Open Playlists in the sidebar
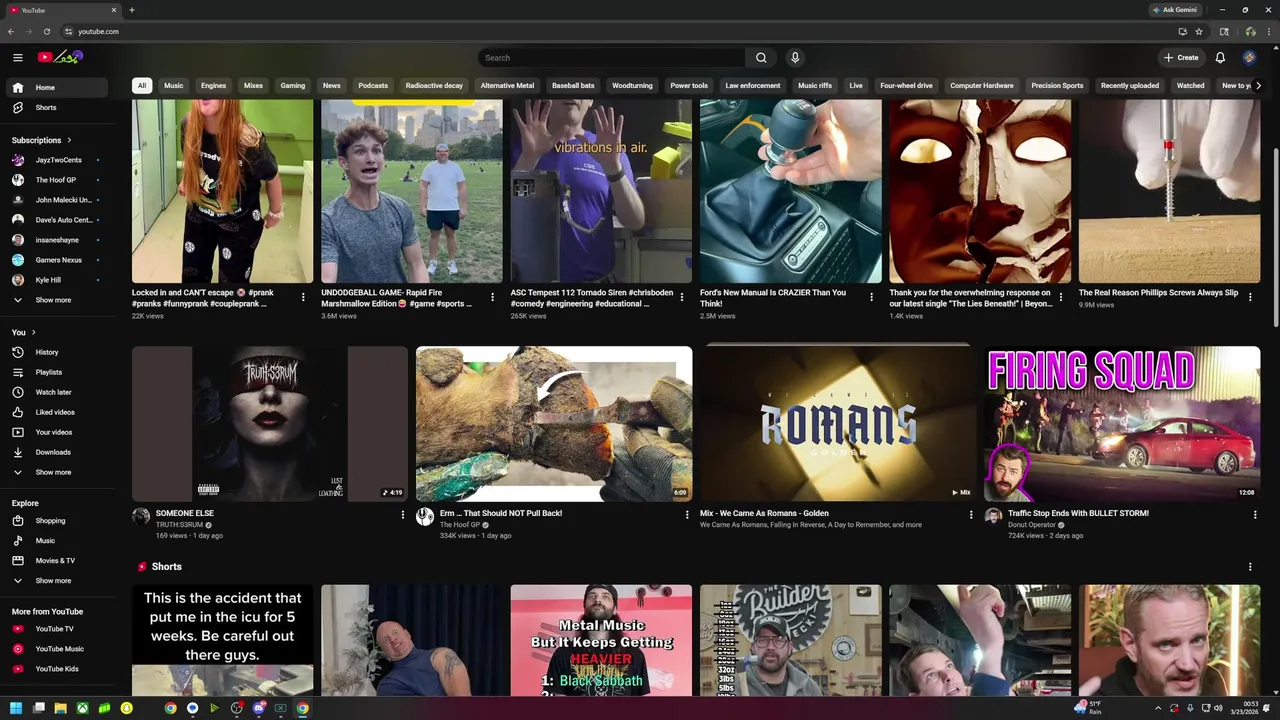1280x720 pixels. pos(49,372)
